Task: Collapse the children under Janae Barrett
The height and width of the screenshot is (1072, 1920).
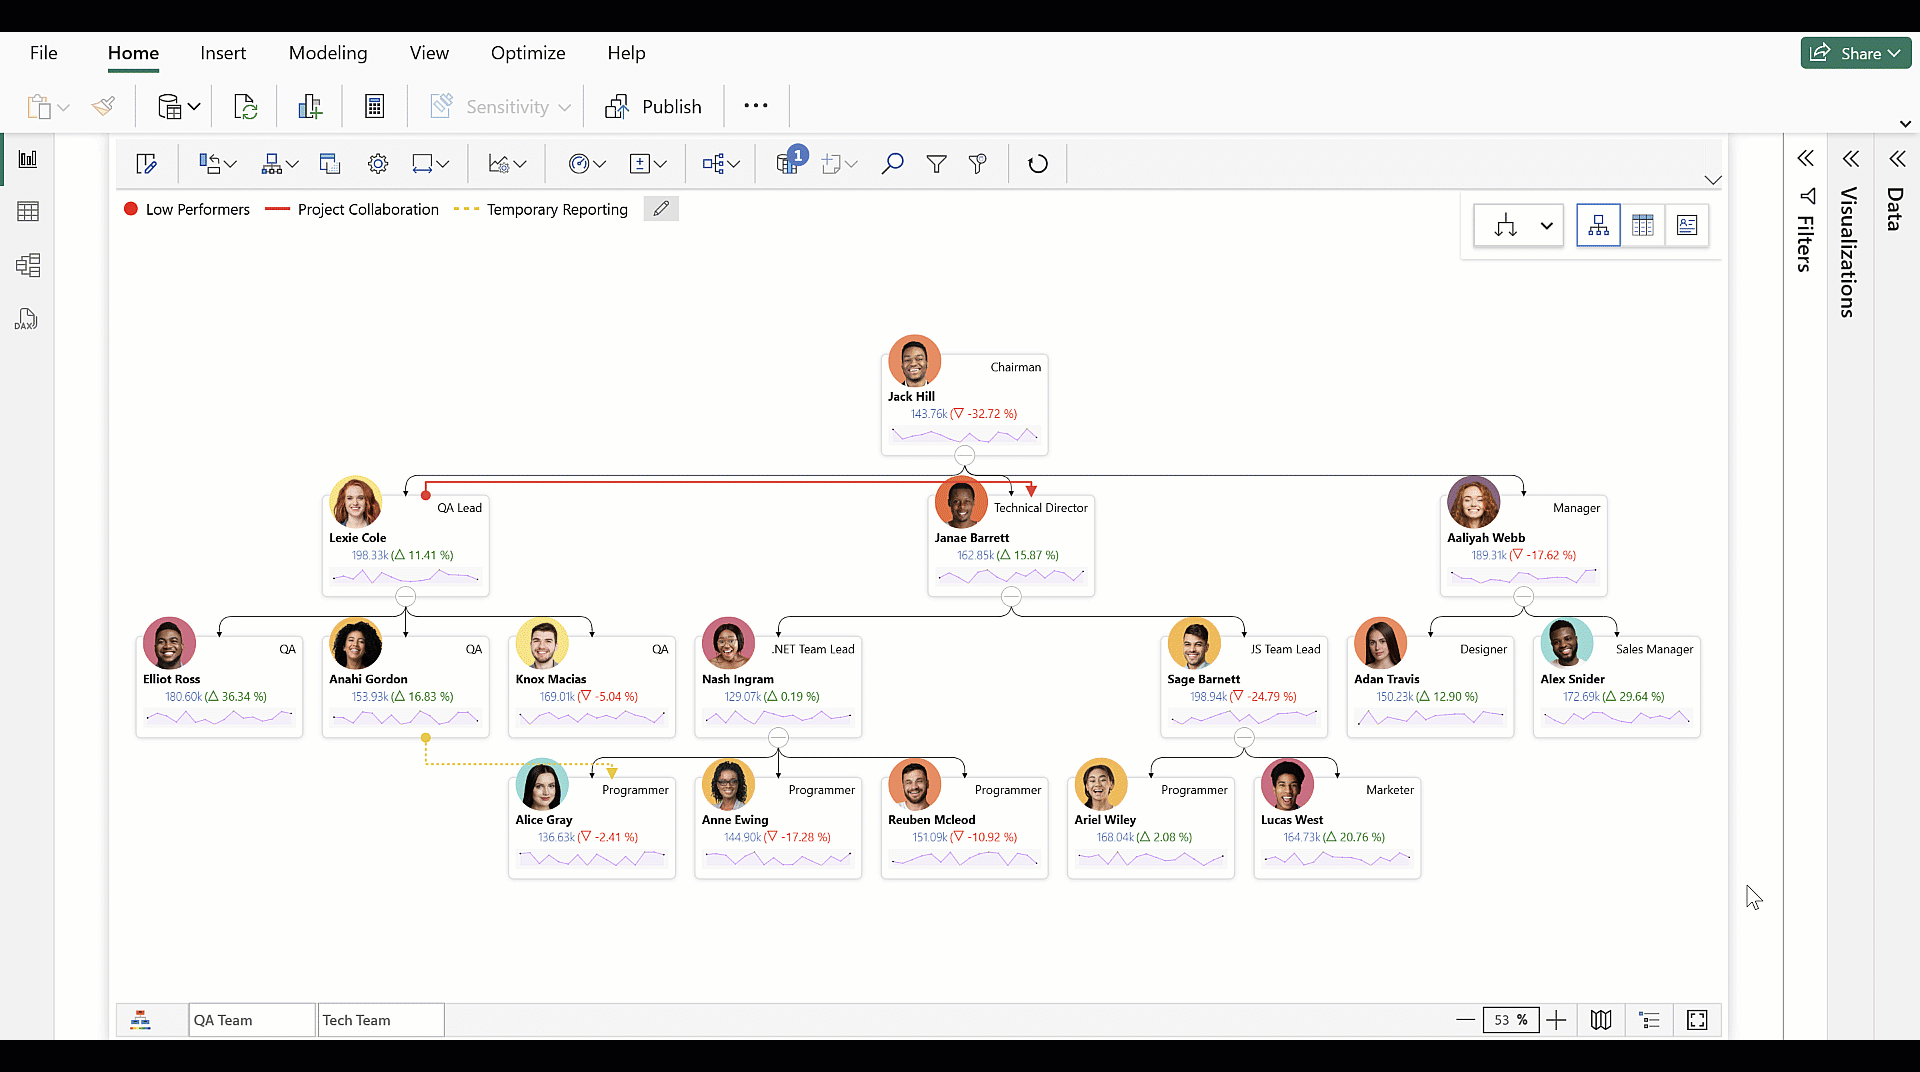Action: (x=1011, y=597)
